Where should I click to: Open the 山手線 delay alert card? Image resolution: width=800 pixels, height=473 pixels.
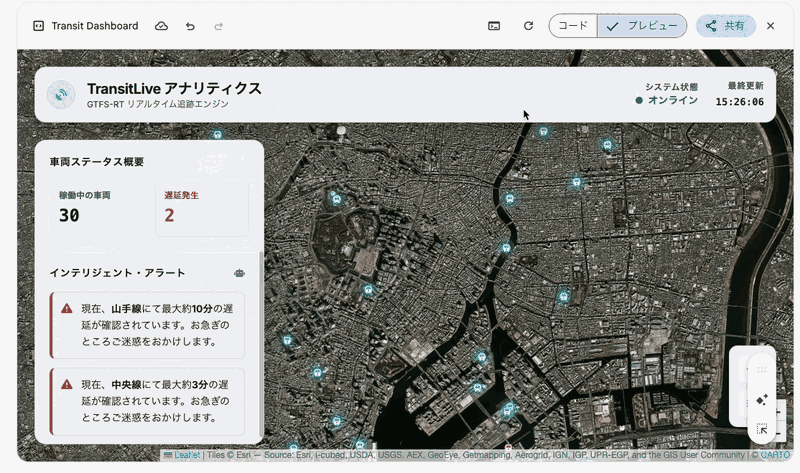point(147,325)
